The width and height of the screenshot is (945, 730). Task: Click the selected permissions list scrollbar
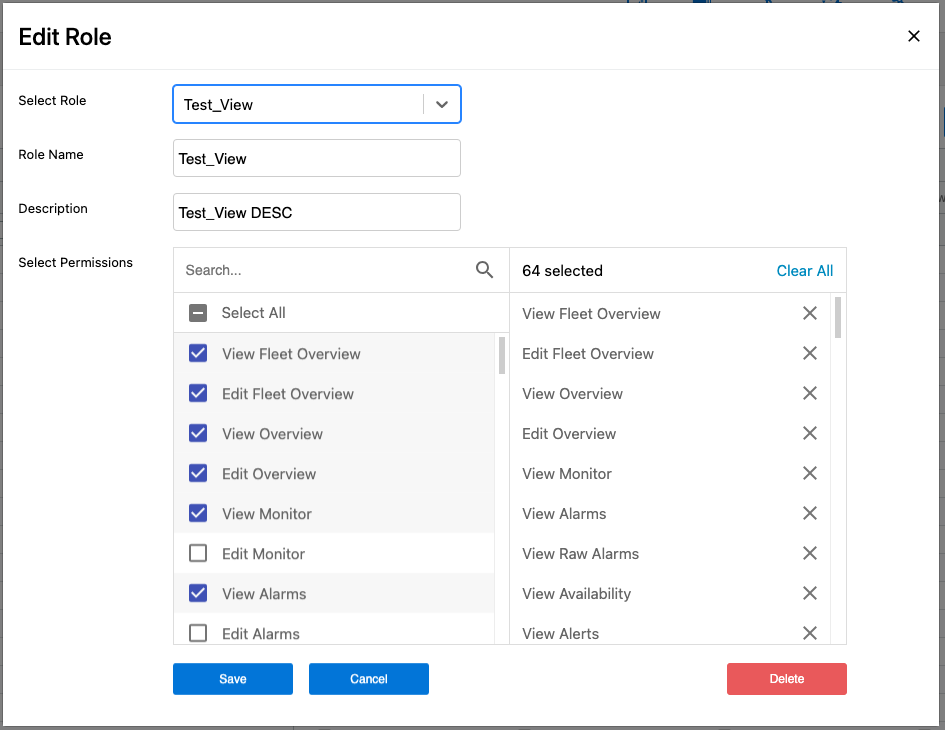pos(838,318)
